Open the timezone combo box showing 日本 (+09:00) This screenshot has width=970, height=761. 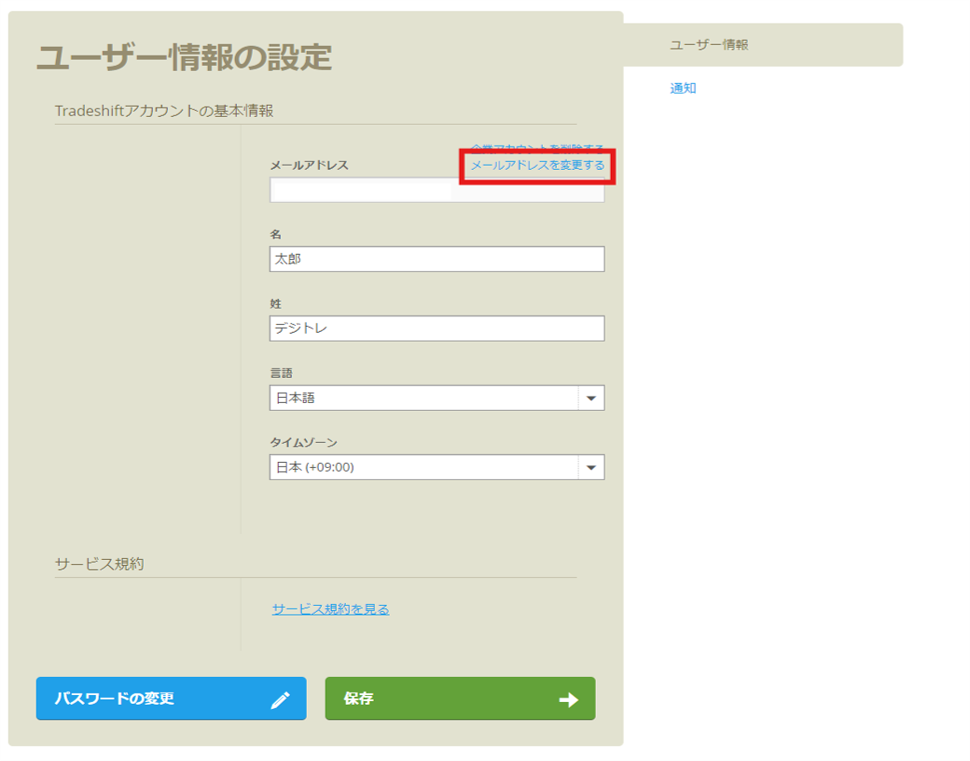(x=425, y=467)
